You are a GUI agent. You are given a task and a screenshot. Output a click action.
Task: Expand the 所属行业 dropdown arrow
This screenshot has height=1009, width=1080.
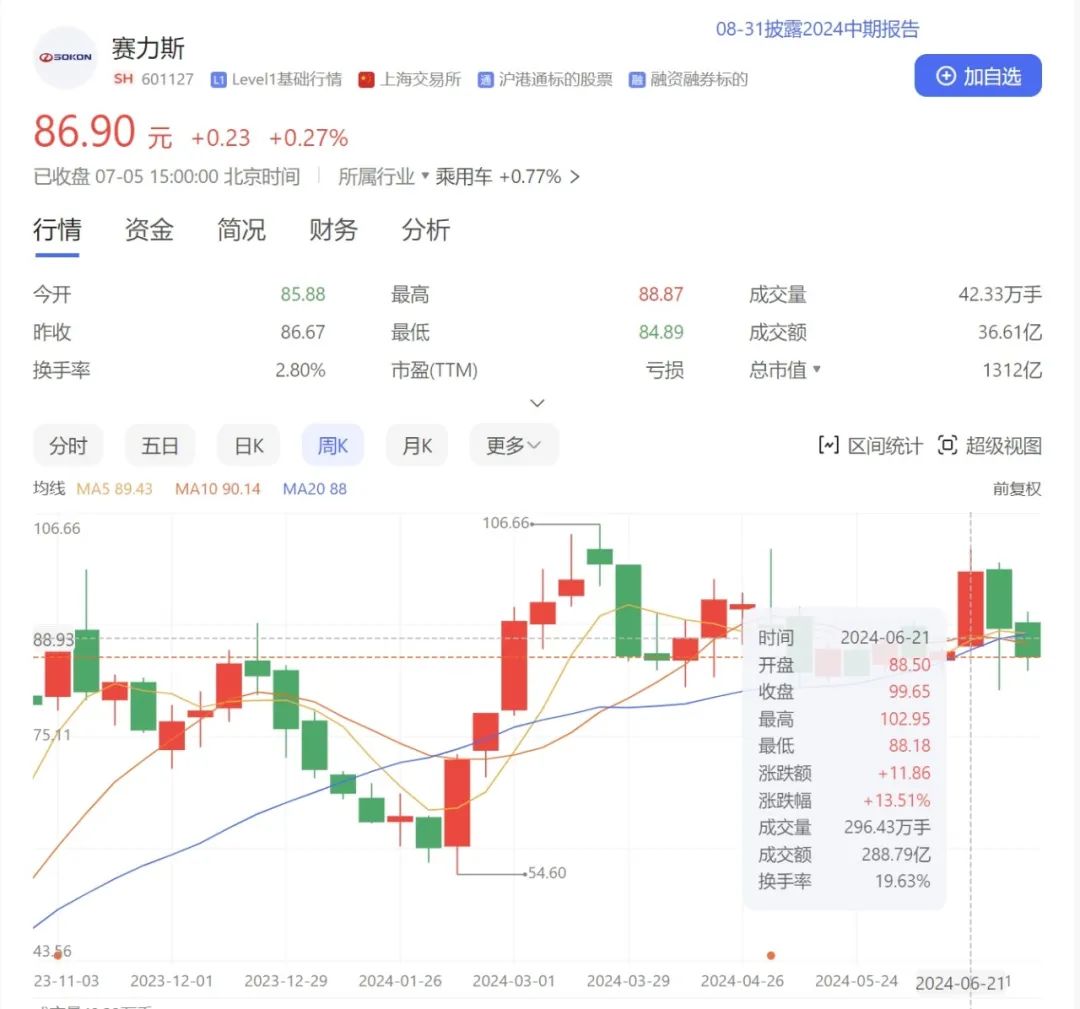[425, 176]
